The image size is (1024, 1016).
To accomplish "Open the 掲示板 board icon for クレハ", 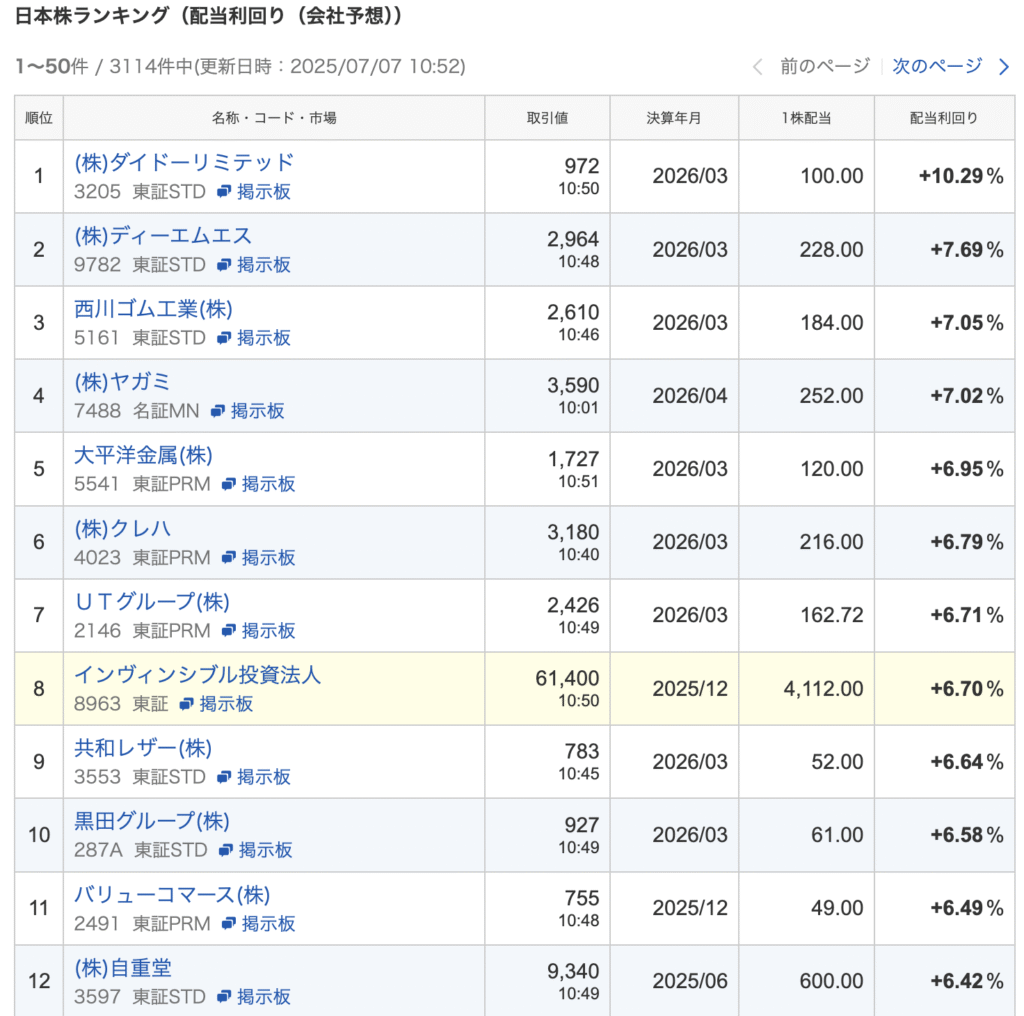I will coord(229,558).
